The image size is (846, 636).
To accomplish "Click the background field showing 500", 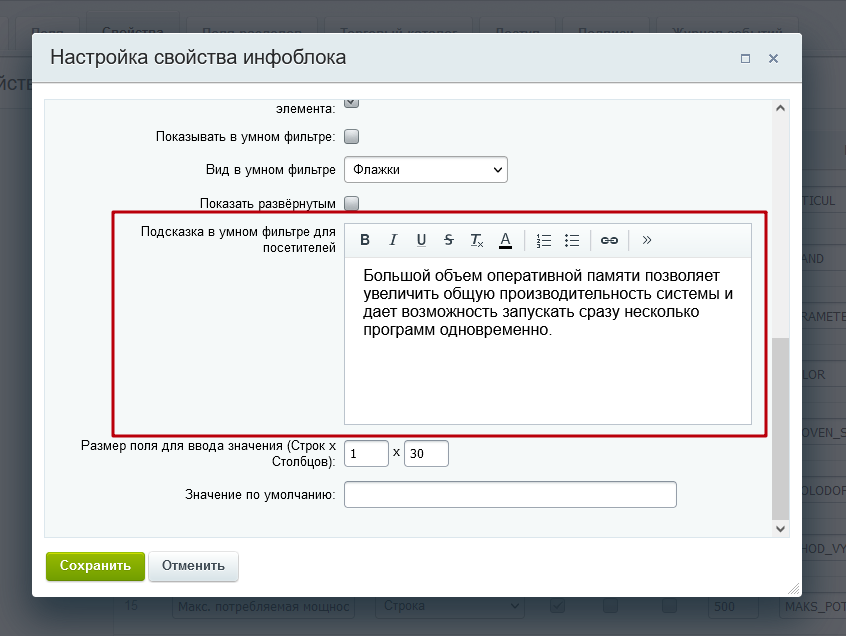I will 733,606.
